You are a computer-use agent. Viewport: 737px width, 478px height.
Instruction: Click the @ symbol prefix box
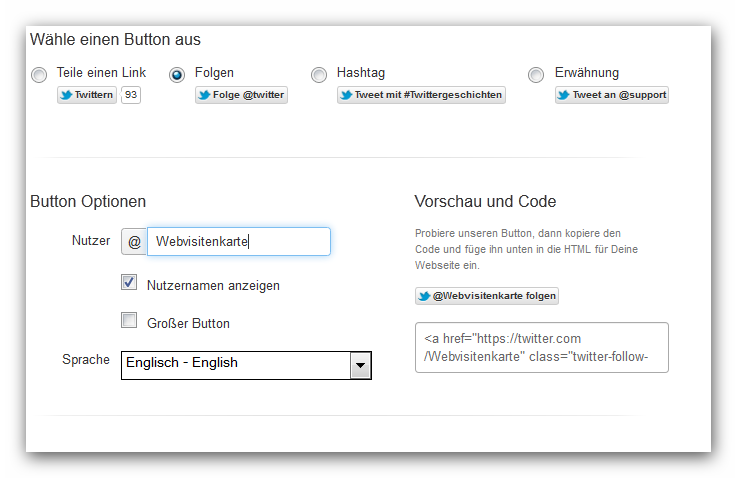click(134, 242)
